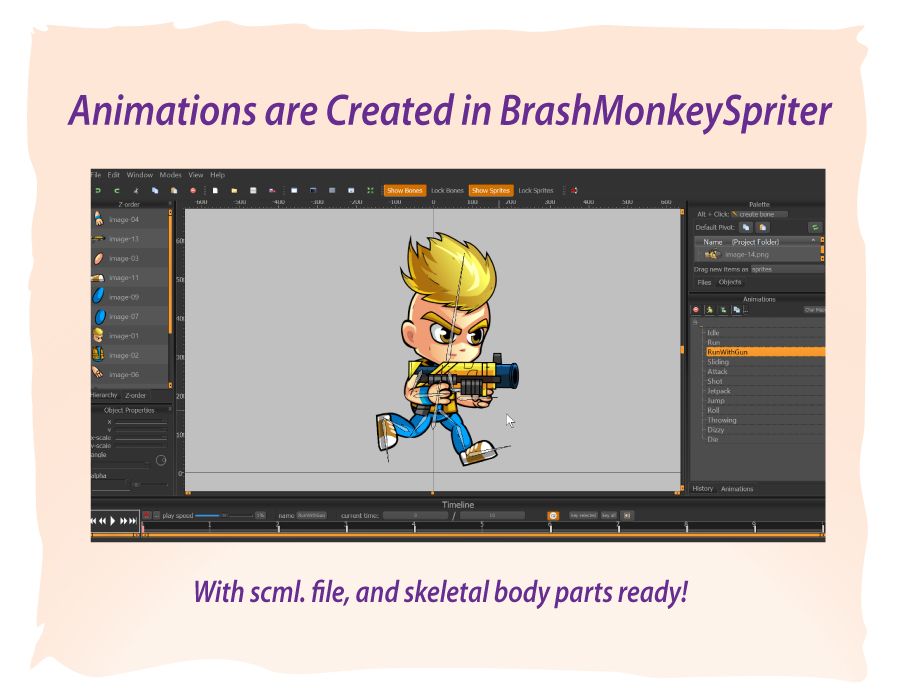900x700 pixels.
Task: Open the Window menu
Action: 139,175
